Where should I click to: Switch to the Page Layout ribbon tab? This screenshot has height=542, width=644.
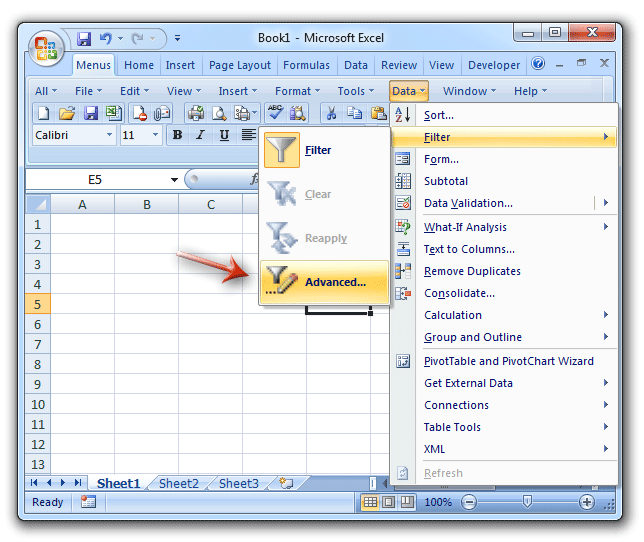click(239, 65)
